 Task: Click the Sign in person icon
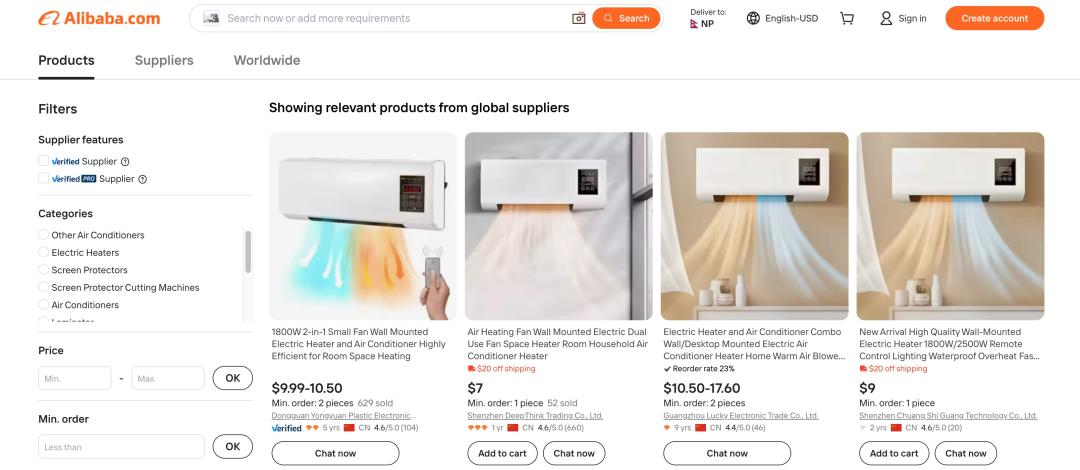click(x=886, y=18)
